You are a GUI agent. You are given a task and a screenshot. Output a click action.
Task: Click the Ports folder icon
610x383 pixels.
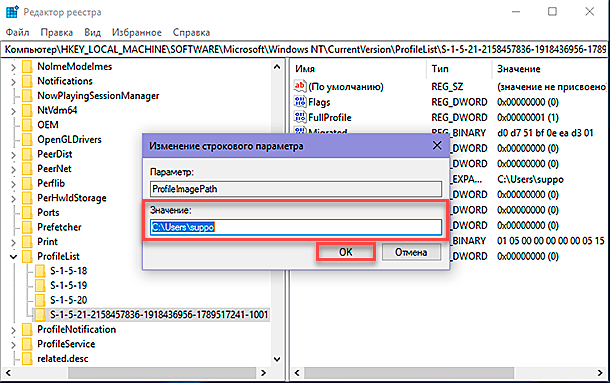pyautogui.click(x=27, y=213)
